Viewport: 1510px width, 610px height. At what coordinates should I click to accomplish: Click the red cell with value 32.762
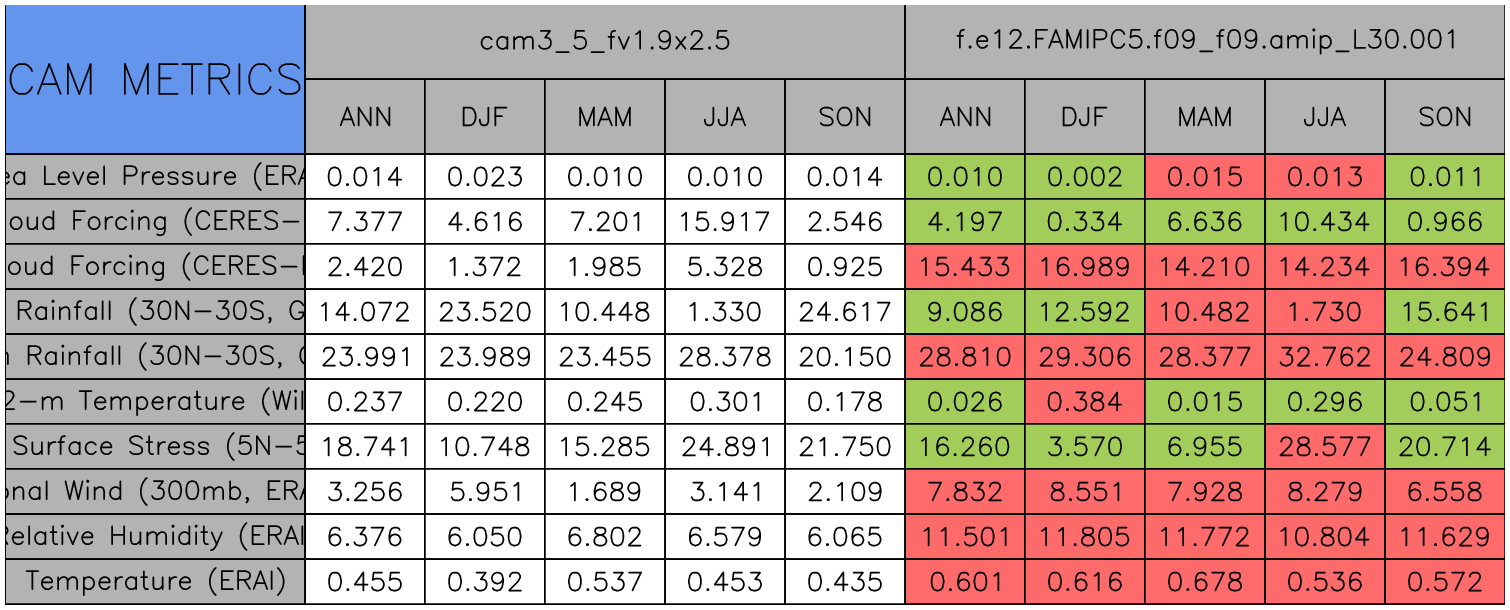[x=1325, y=357]
